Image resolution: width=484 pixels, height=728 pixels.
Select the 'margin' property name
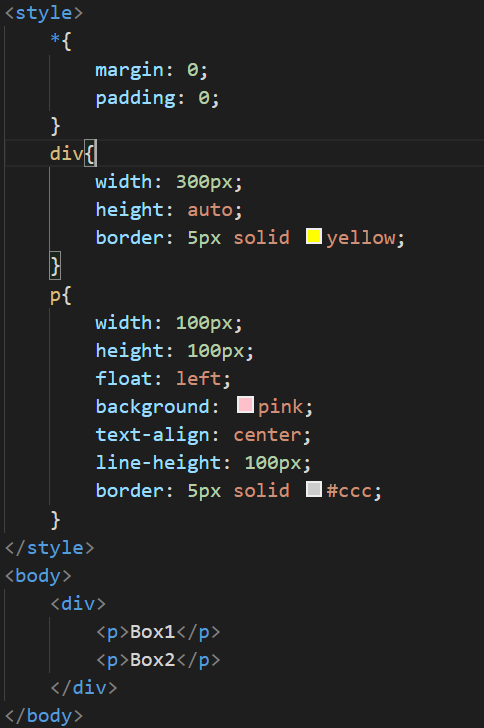[130, 71]
